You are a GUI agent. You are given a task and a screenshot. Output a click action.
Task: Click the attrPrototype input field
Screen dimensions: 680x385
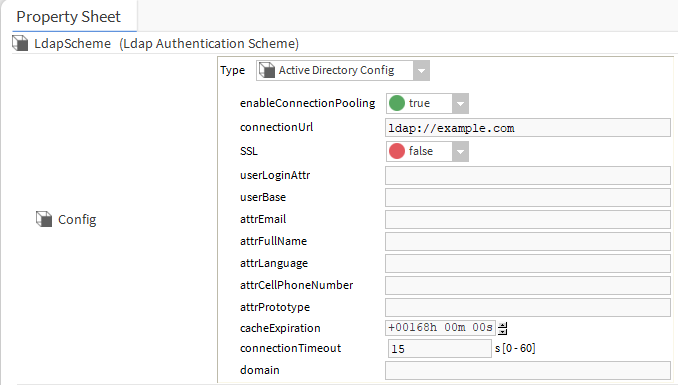click(528, 307)
